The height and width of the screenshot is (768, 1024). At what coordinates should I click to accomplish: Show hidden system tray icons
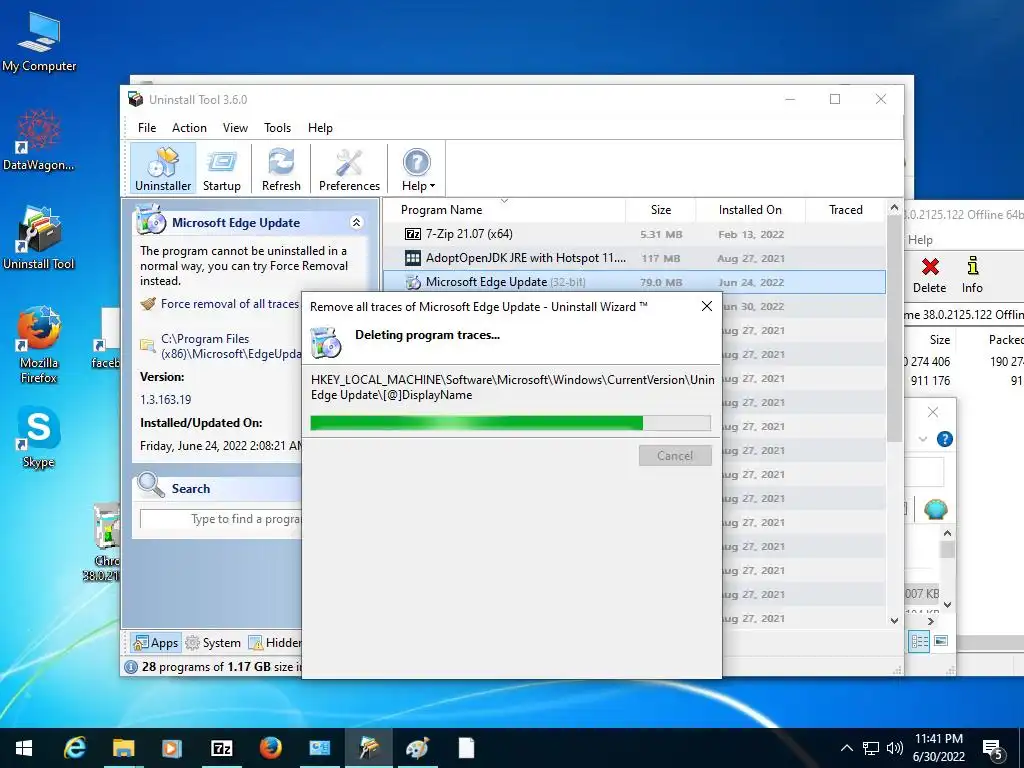pos(846,748)
